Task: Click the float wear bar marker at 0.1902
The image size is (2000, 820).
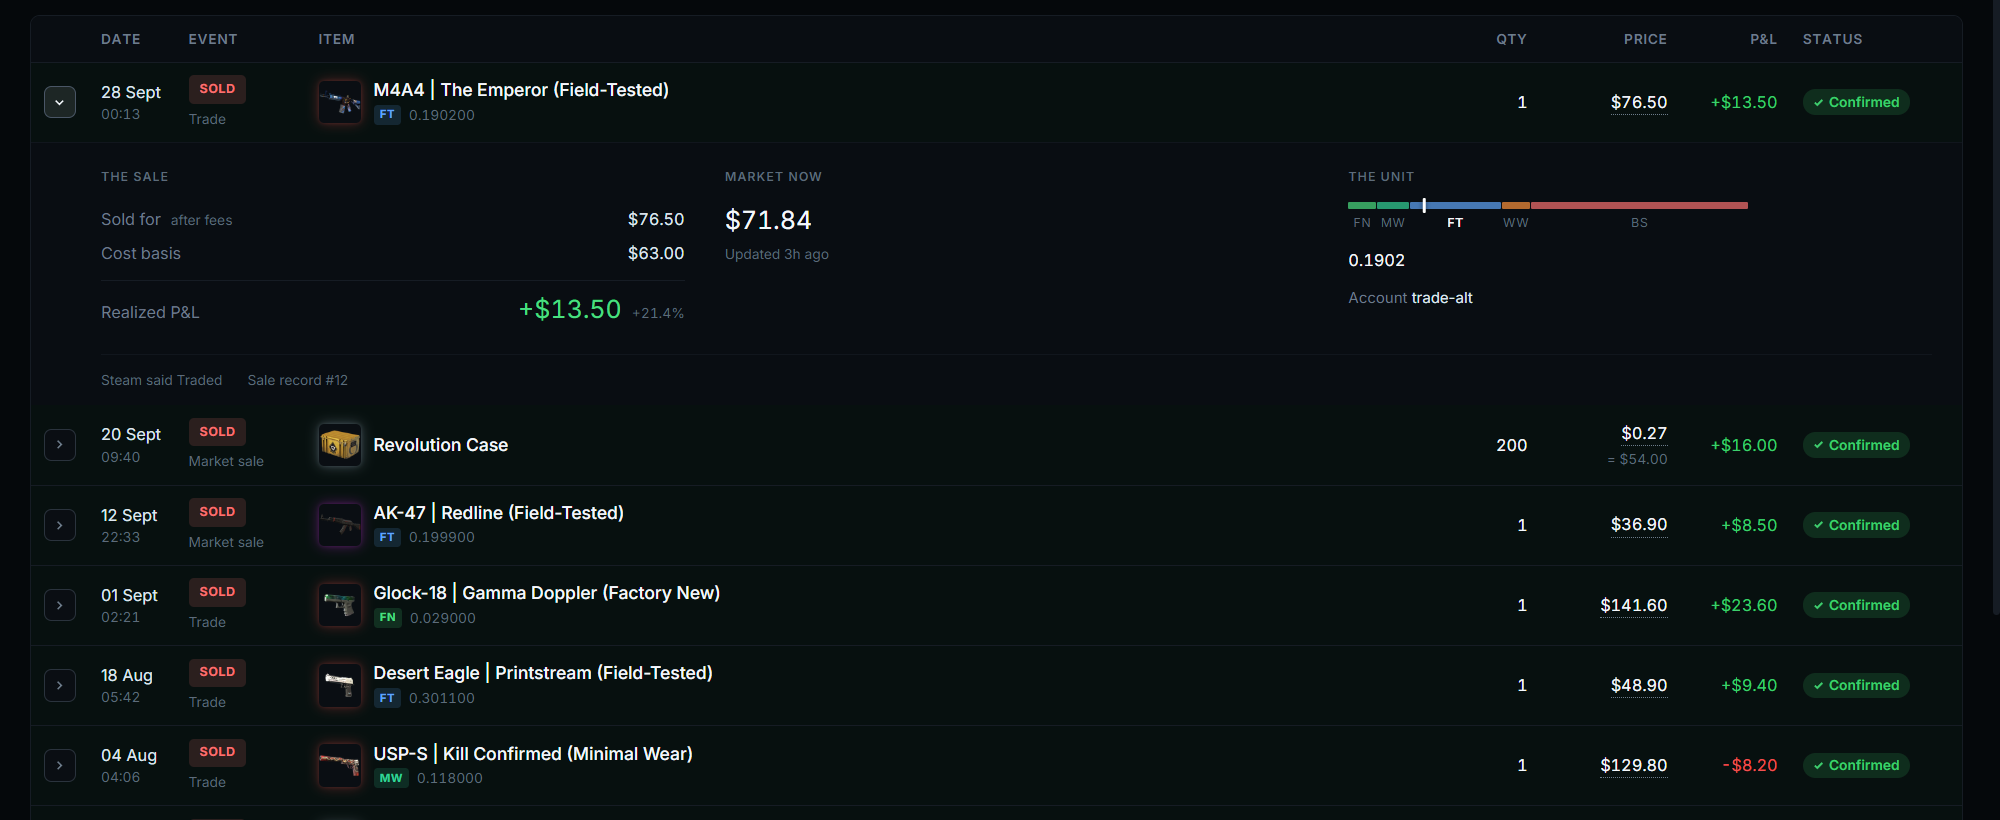Action: (1424, 205)
